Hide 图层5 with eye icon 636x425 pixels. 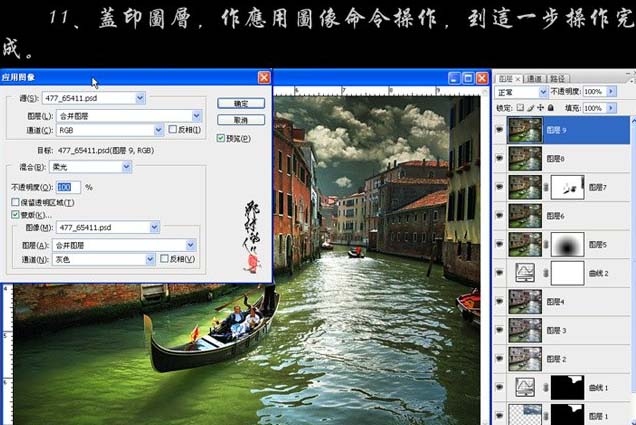(x=499, y=244)
